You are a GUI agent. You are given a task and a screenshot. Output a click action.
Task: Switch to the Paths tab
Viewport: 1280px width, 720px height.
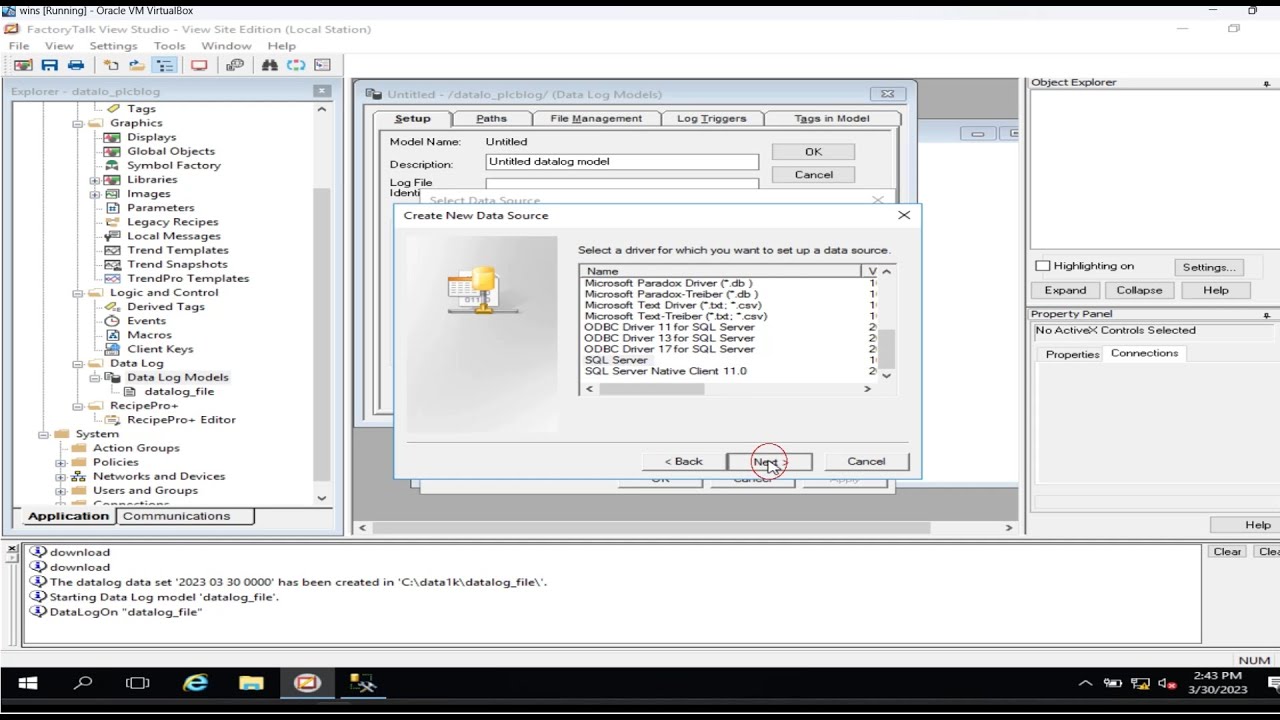(x=491, y=118)
